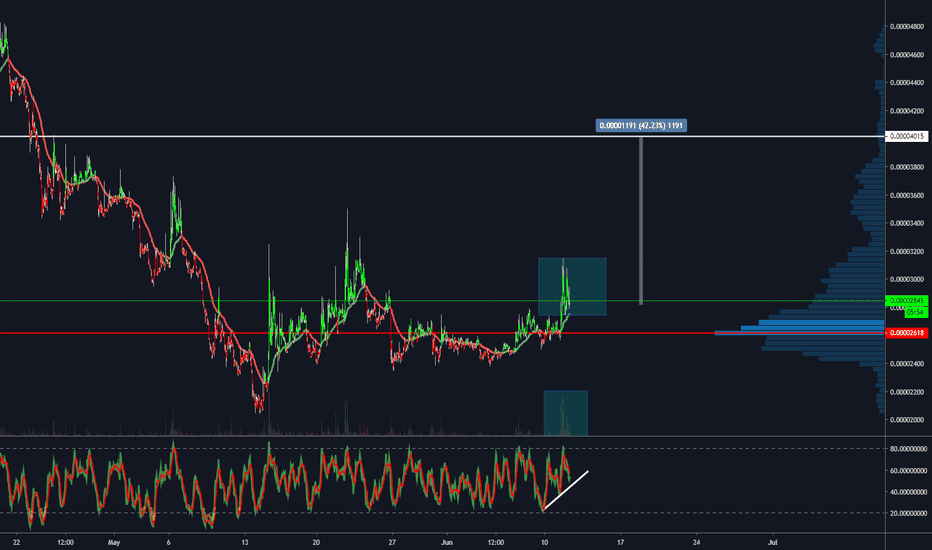The image size is (932, 550).
Task: Click the 0.00002000 price axis label
Action: [x=907, y=420]
